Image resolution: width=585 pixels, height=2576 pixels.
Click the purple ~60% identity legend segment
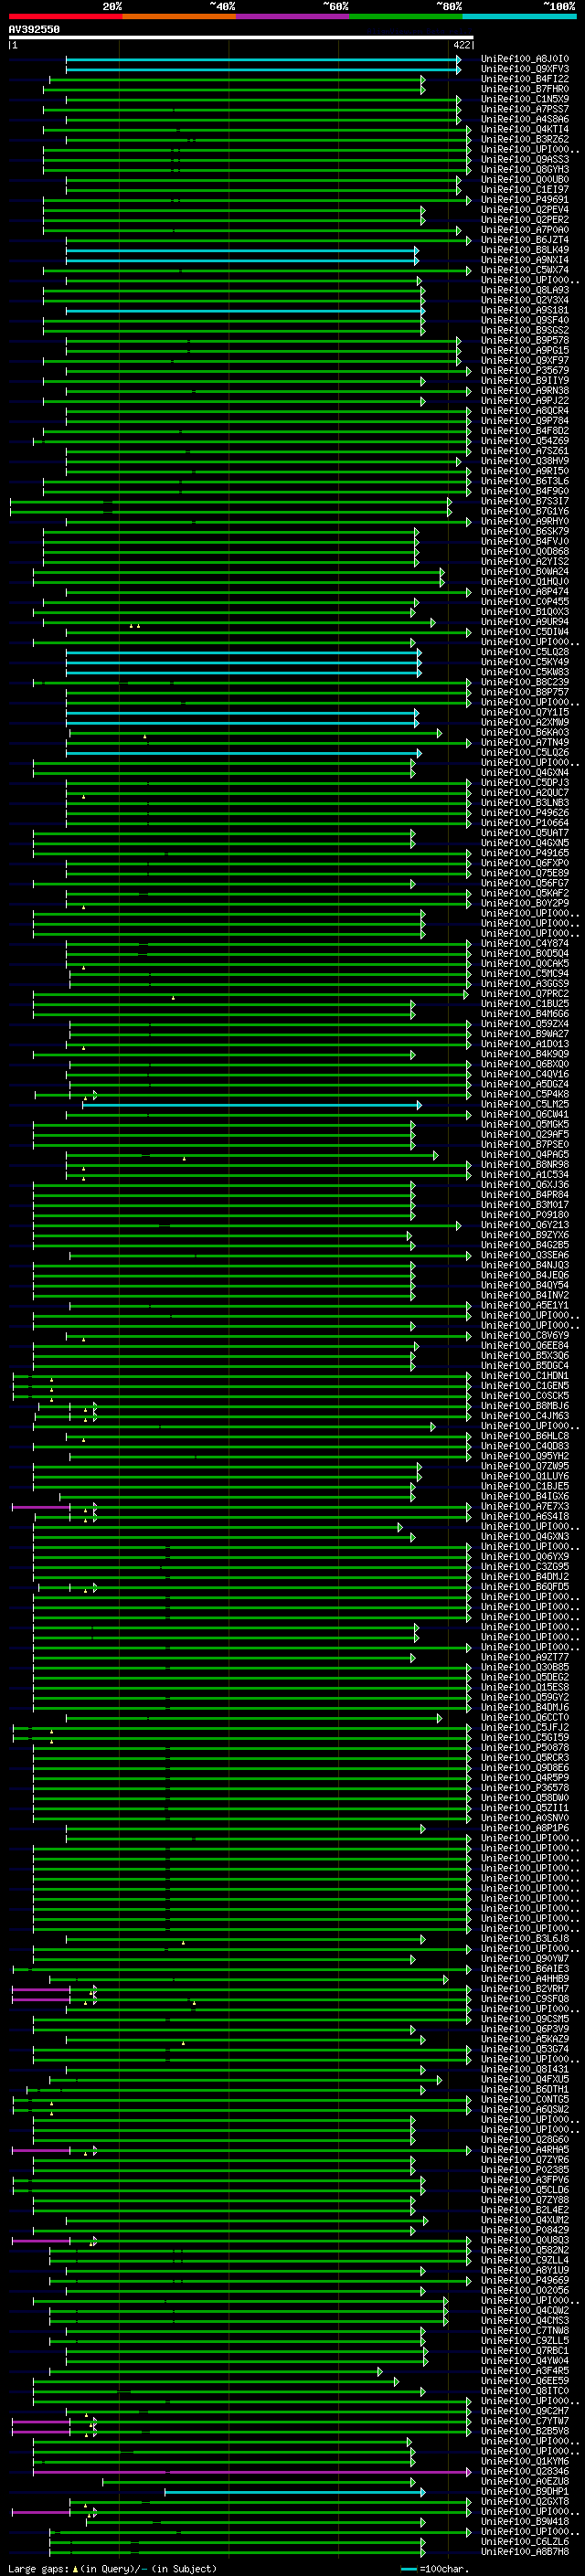[292, 16]
